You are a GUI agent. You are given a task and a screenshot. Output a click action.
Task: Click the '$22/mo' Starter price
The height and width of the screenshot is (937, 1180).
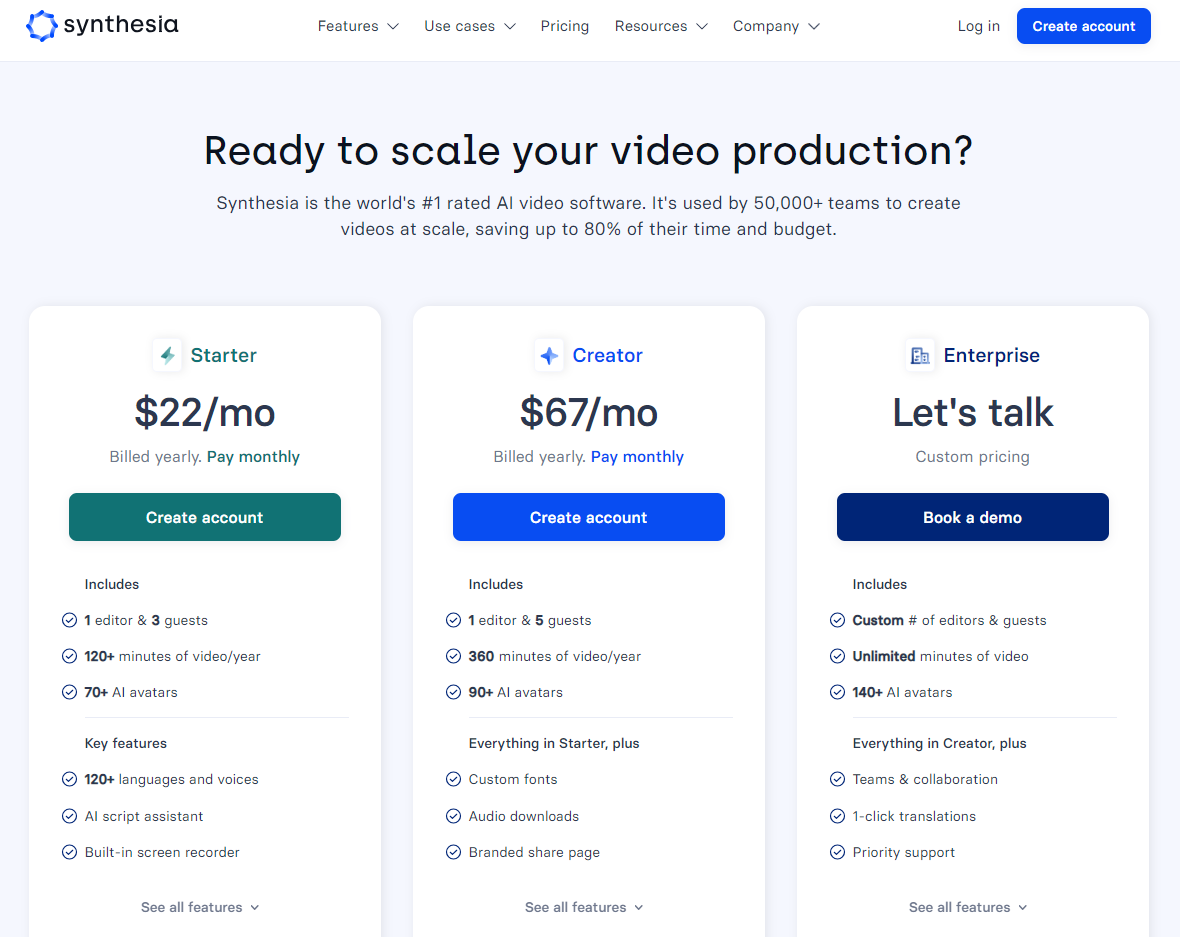pos(205,412)
